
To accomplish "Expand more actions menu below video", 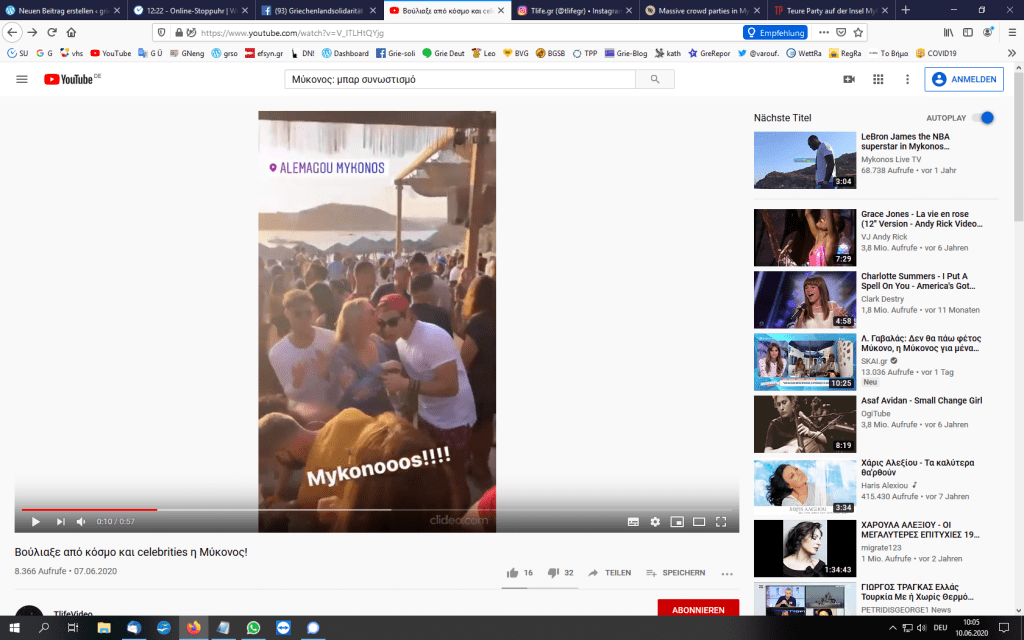I will point(727,573).
